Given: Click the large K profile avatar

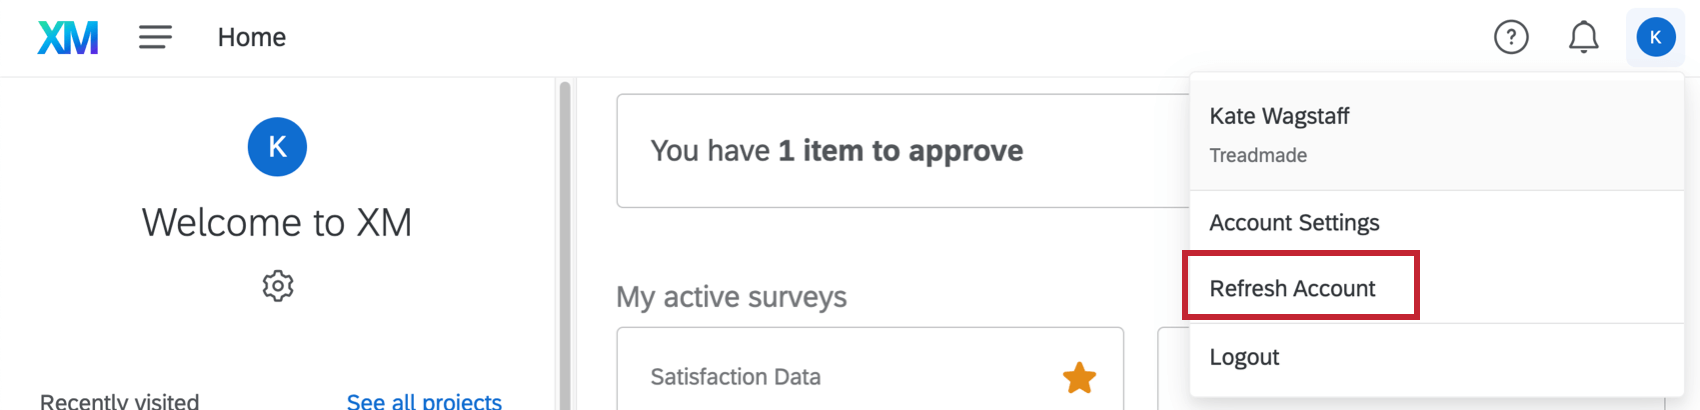Looking at the screenshot, I should (277, 147).
